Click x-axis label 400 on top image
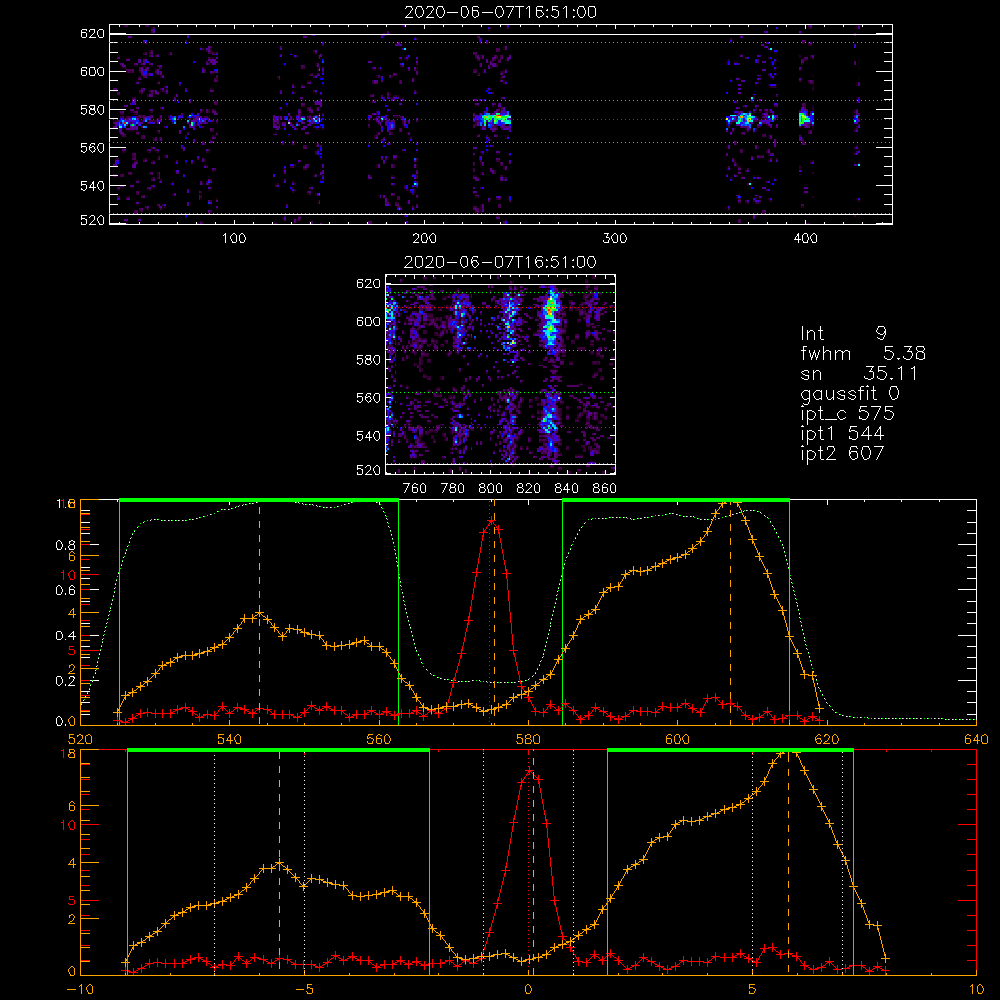The height and width of the screenshot is (1000, 1000). coord(805,239)
